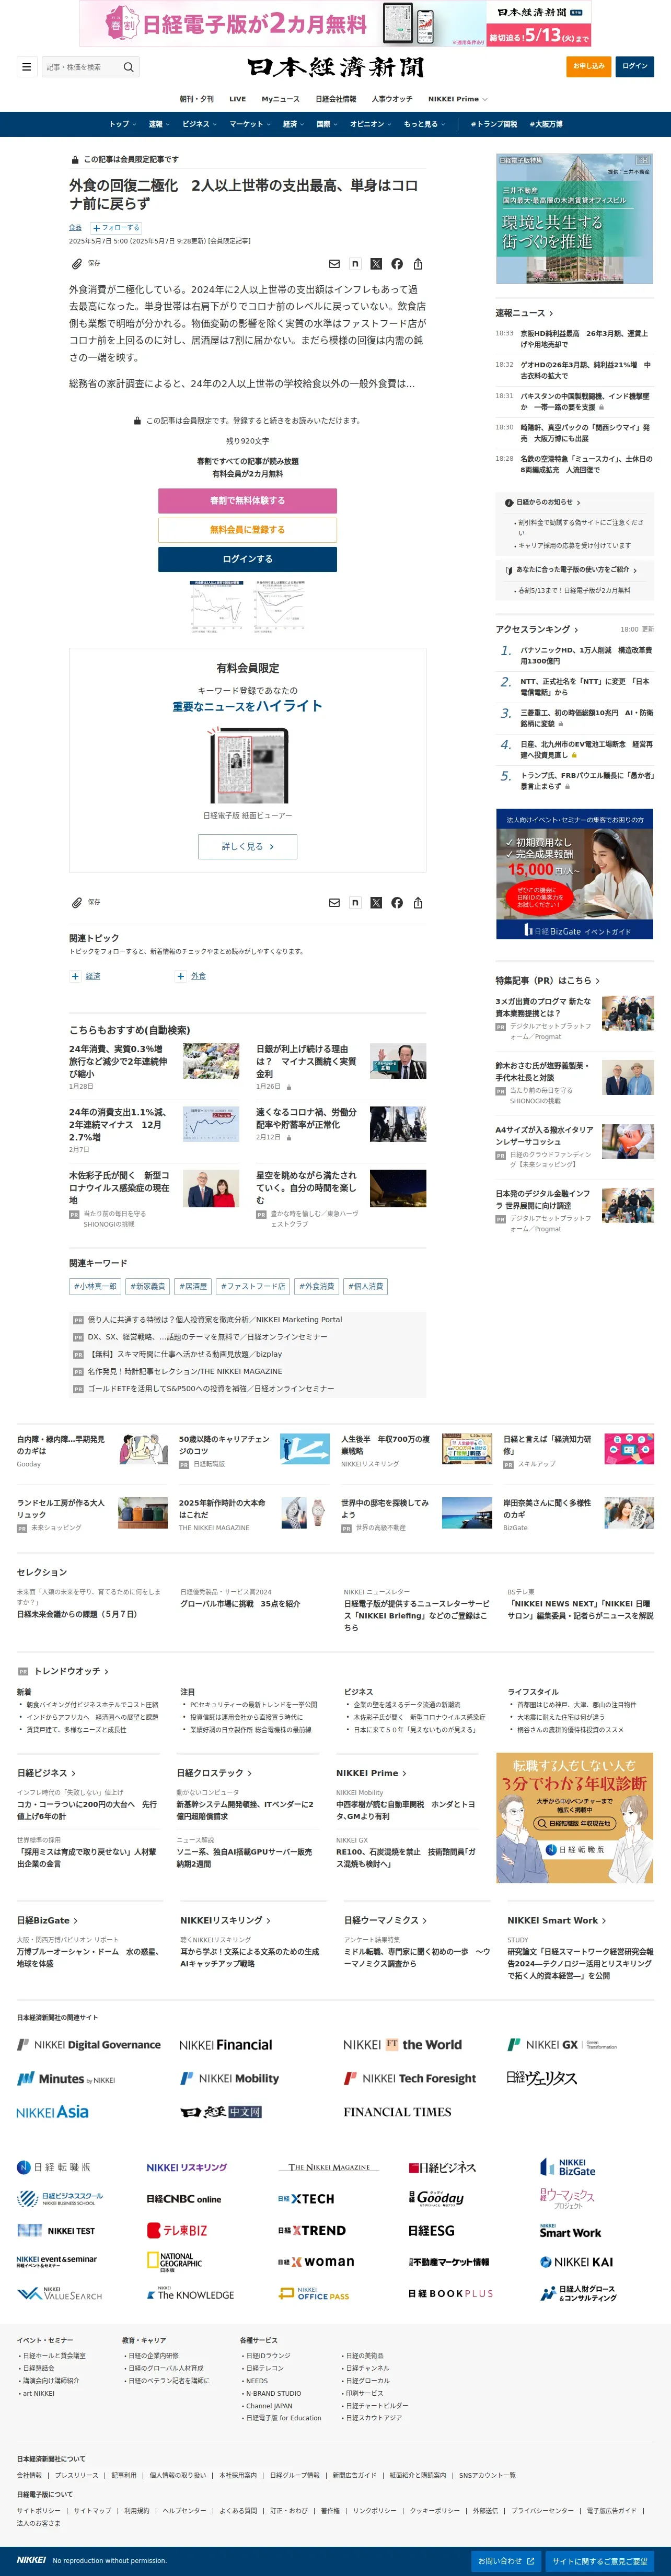671x2576 pixels.
Task: Share by email in bottom icon row
Action: point(334,902)
